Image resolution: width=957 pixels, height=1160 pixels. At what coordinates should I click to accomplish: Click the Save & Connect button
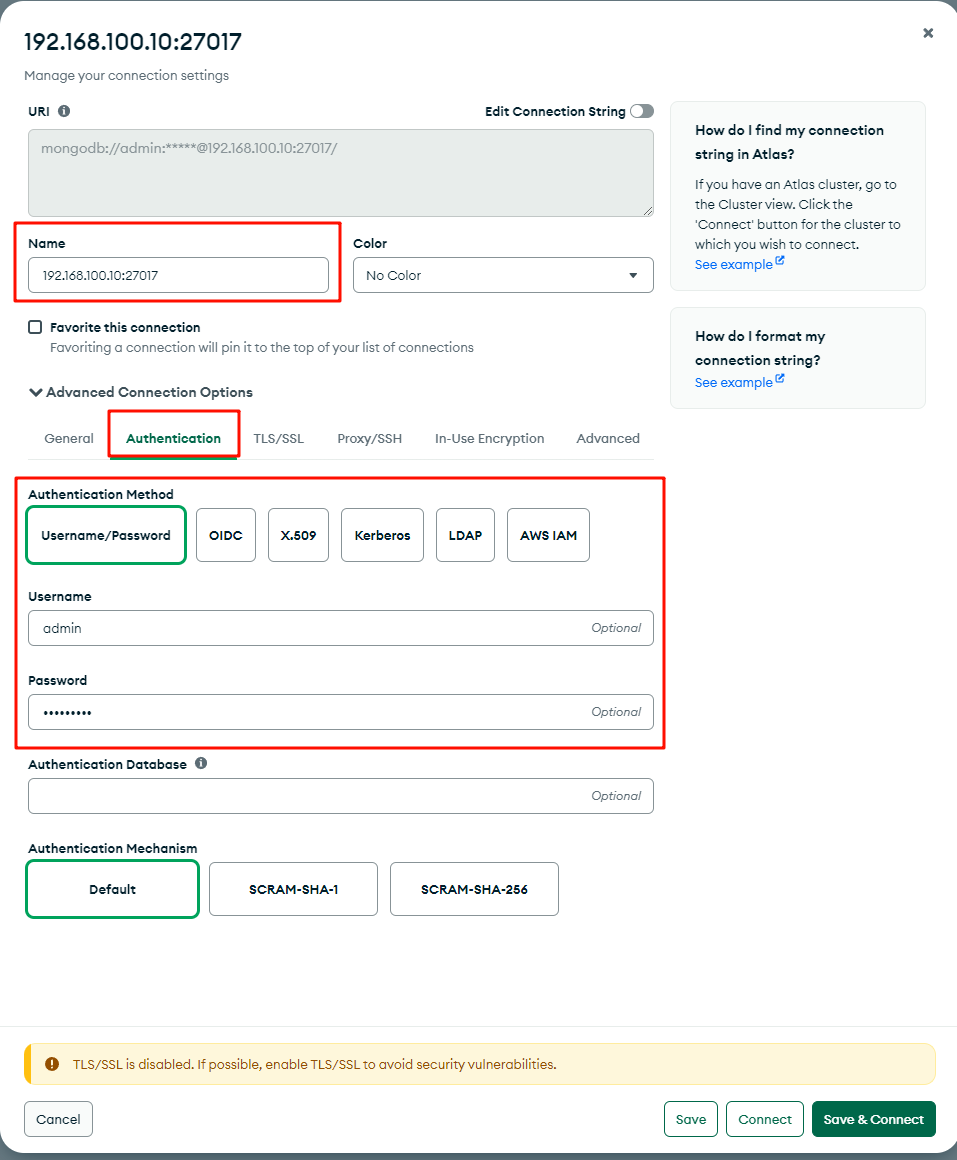873,1119
